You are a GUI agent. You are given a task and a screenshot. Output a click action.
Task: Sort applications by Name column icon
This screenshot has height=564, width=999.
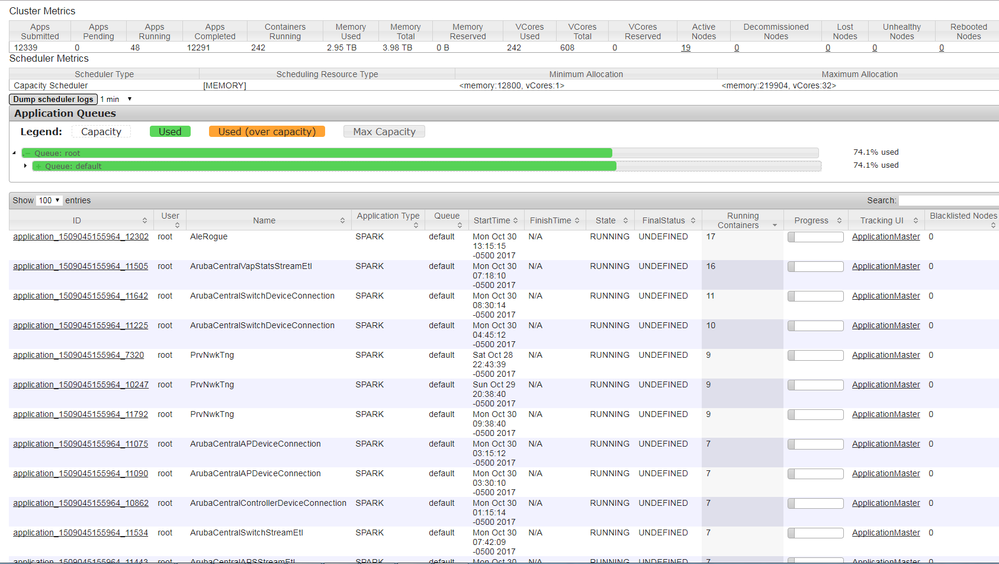click(x=343, y=221)
